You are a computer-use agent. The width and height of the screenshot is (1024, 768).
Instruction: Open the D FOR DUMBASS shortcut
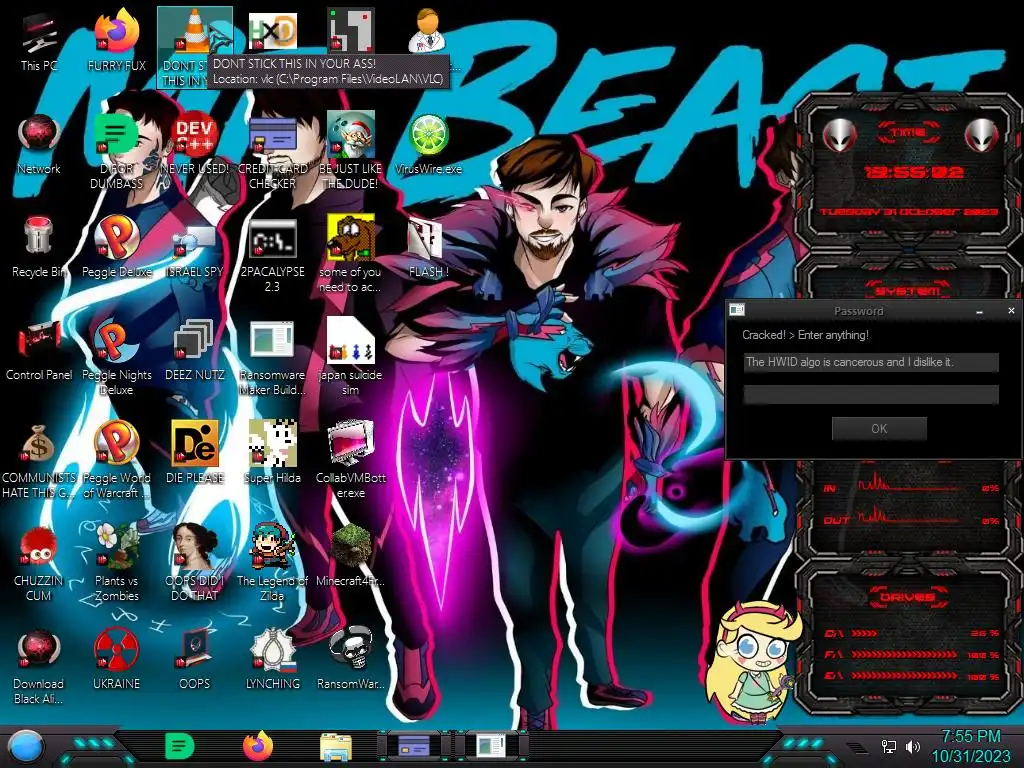click(x=116, y=152)
